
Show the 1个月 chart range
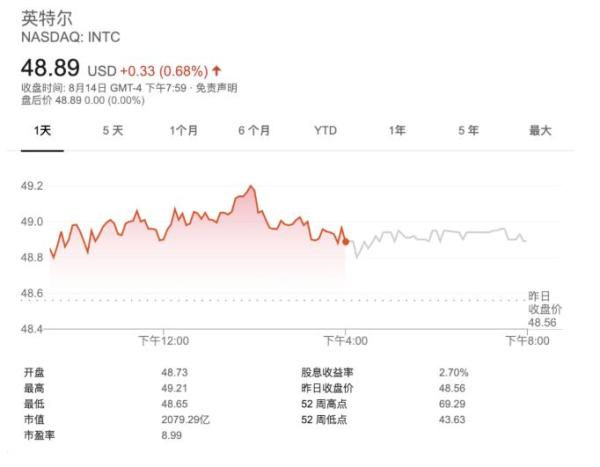(184, 130)
